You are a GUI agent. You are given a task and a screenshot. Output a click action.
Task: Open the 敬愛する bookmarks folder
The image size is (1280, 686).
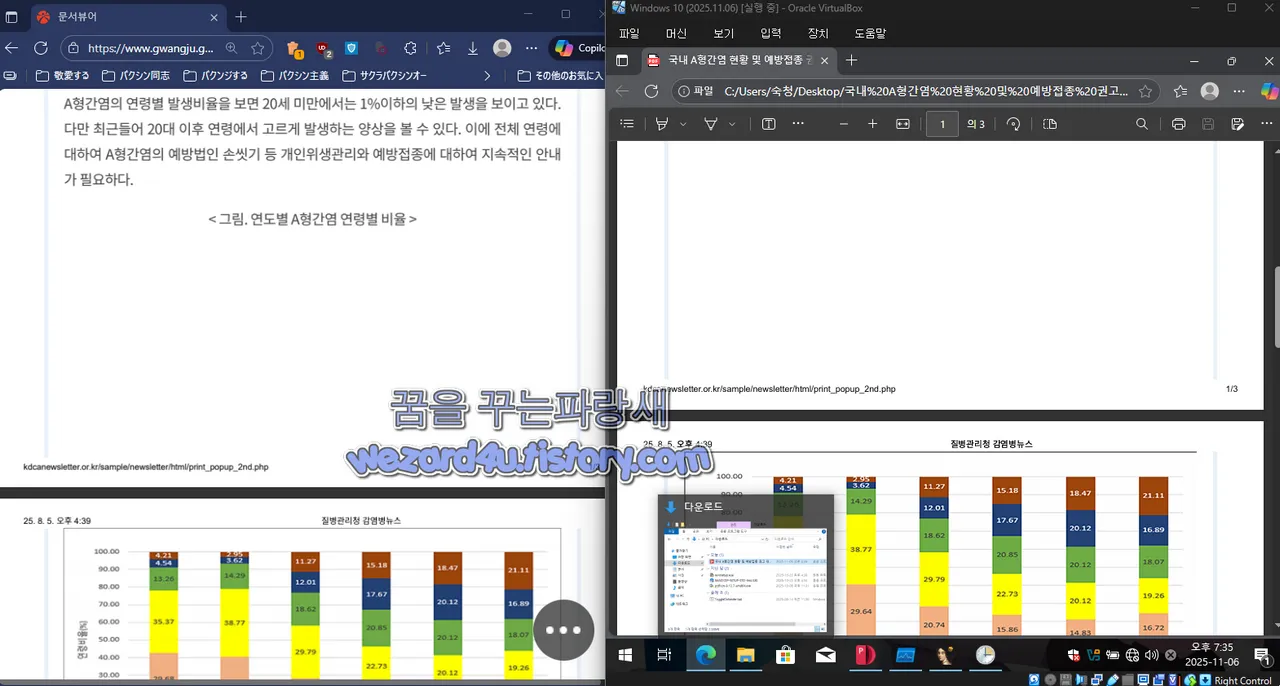(x=62, y=75)
